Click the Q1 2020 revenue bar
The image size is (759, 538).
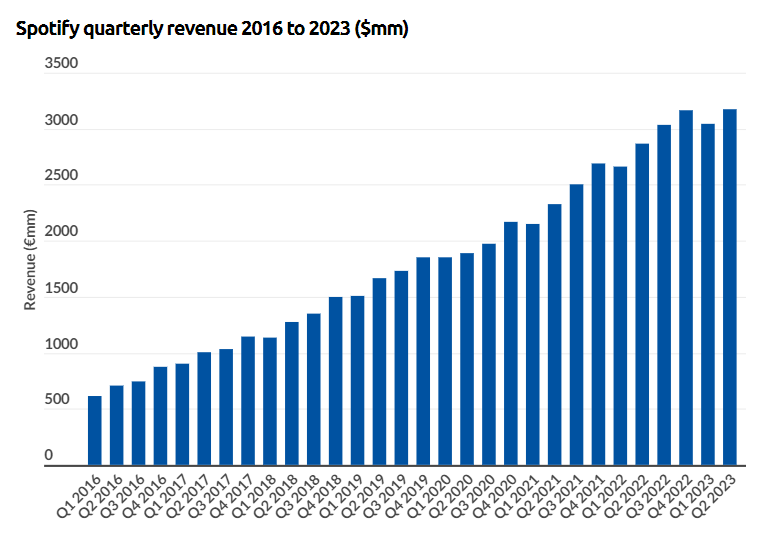tap(445, 361)
